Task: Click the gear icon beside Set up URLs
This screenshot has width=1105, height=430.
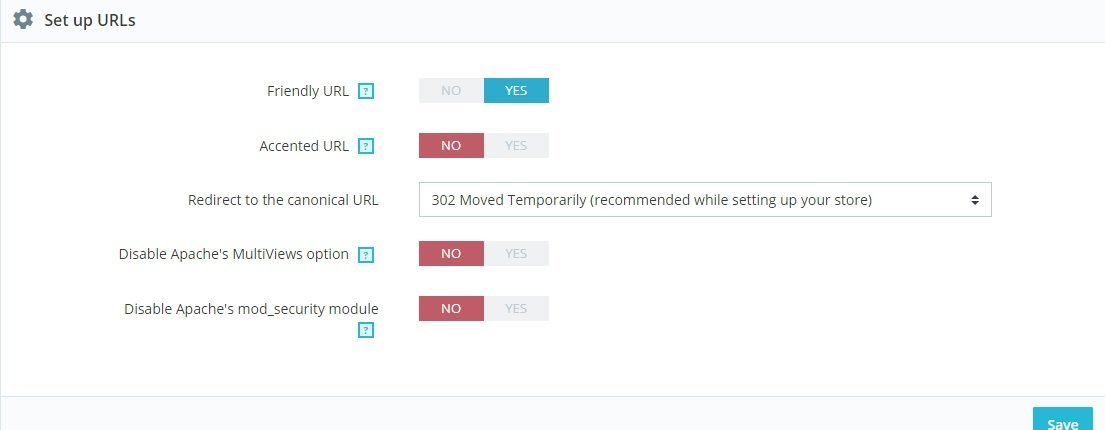Action: [x=23, y=19]
